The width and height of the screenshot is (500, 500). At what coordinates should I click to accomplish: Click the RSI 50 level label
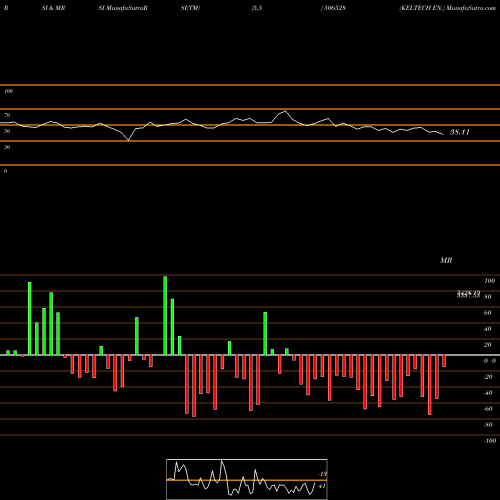click(7, 131)
